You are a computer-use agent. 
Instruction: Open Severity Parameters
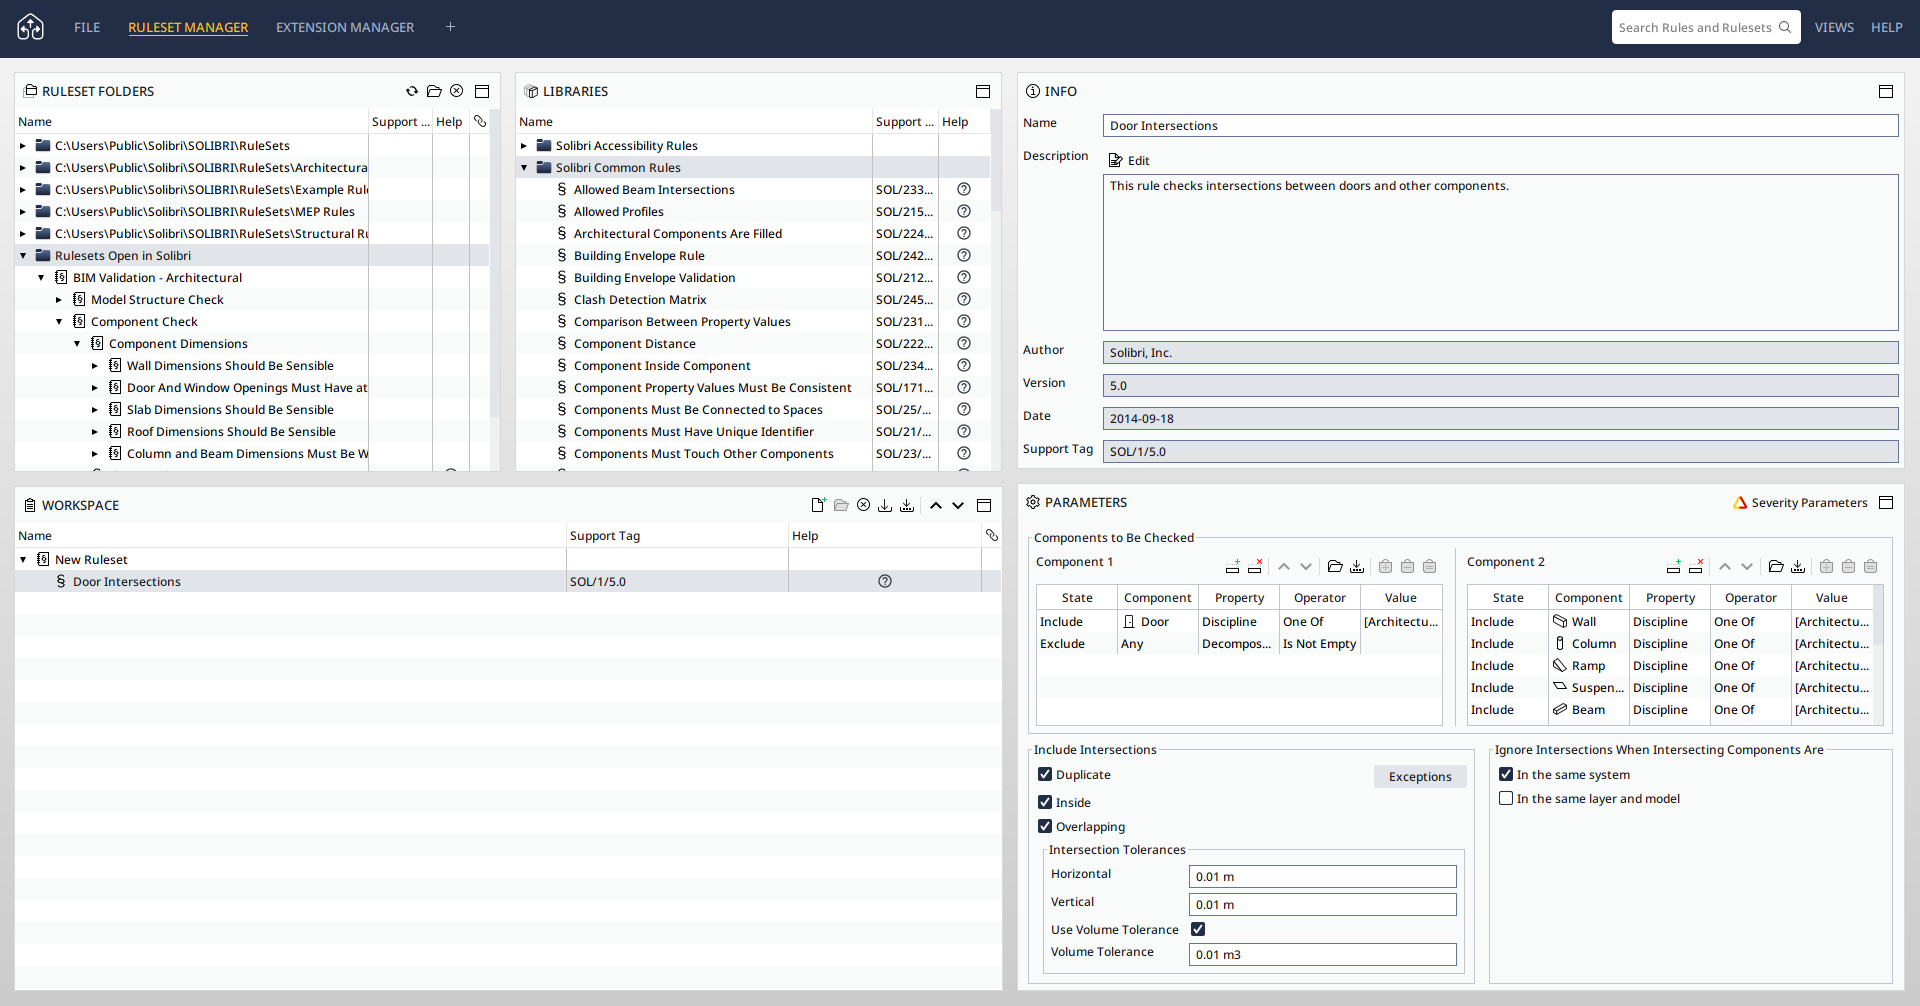pos(1800,502)
